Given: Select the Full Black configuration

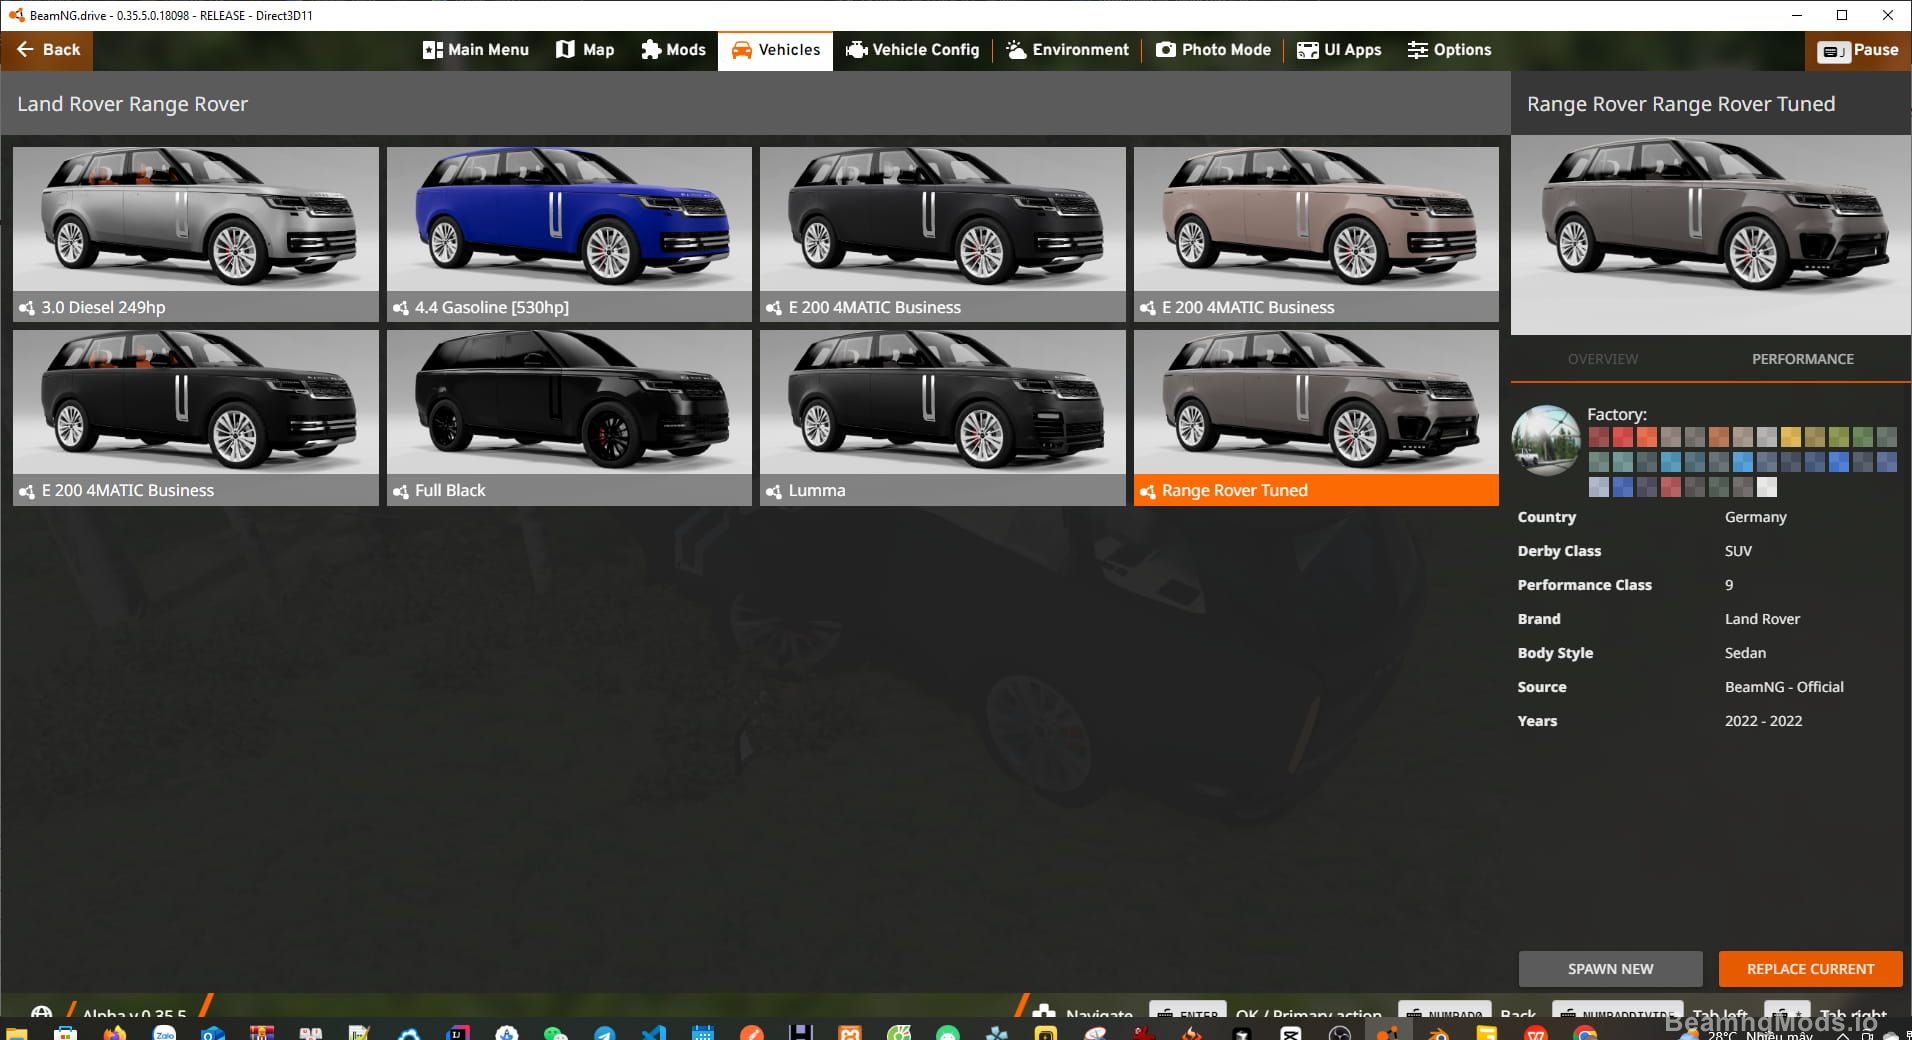Looking at the screenshot, I should pos(569,417).
